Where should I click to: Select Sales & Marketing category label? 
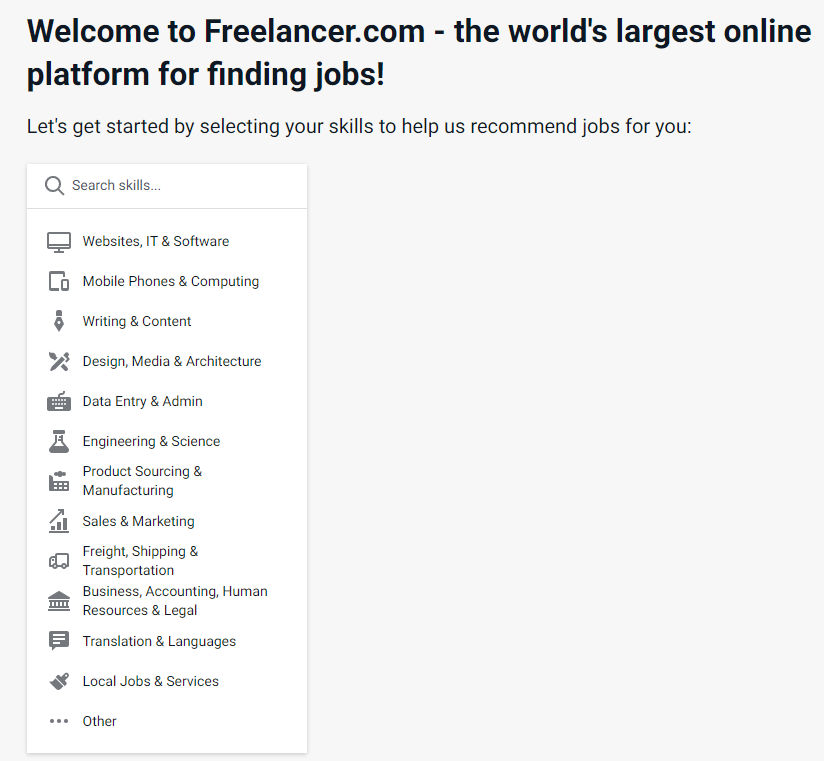click(x=138, y=521)
